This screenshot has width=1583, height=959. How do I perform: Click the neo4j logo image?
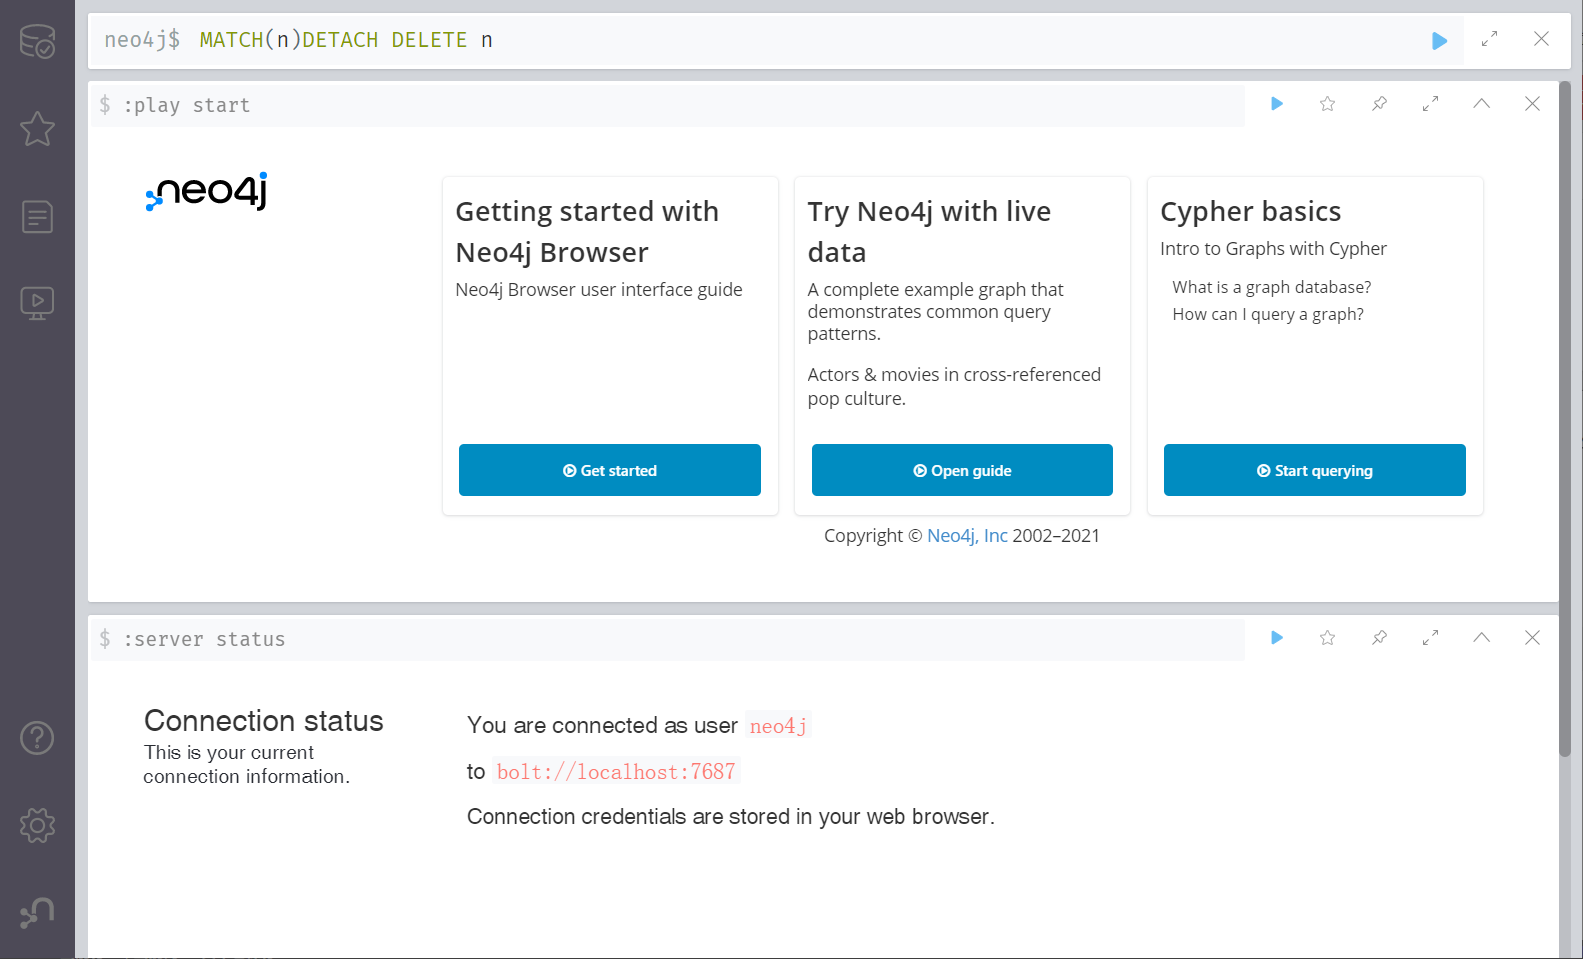coord(207,191)
